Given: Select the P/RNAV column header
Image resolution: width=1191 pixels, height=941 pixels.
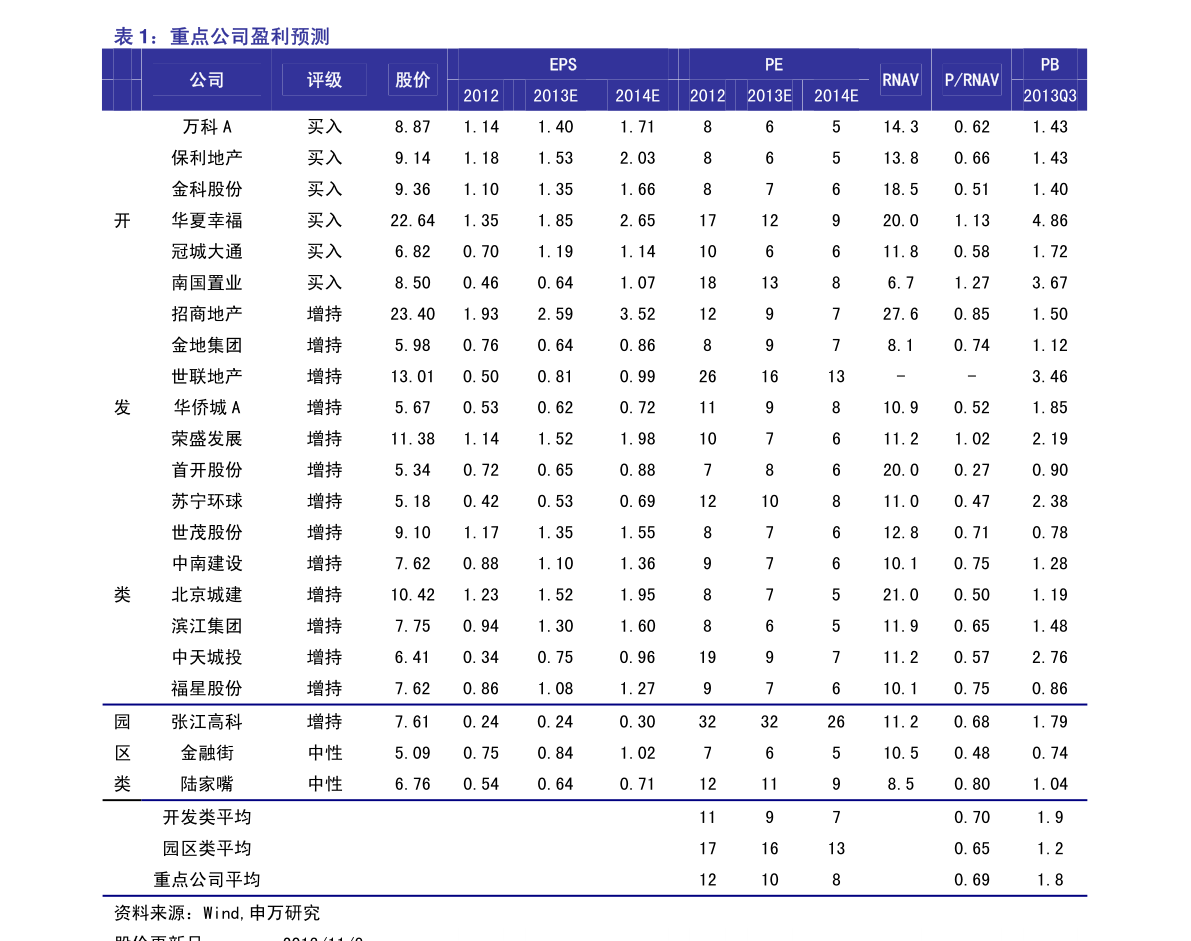Looking at the screenshot, I should 971,80.
